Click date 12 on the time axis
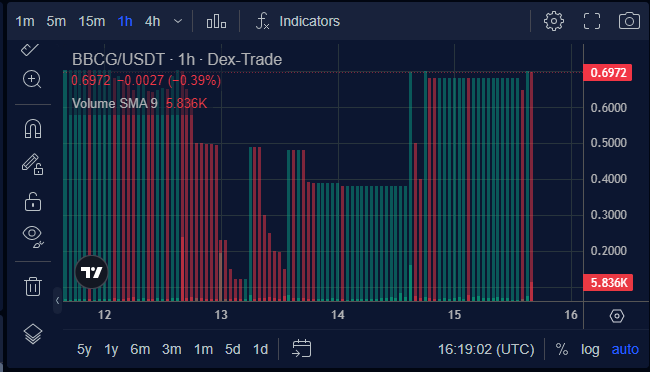This screenshot has width=650, height=372. coord(104,315)
